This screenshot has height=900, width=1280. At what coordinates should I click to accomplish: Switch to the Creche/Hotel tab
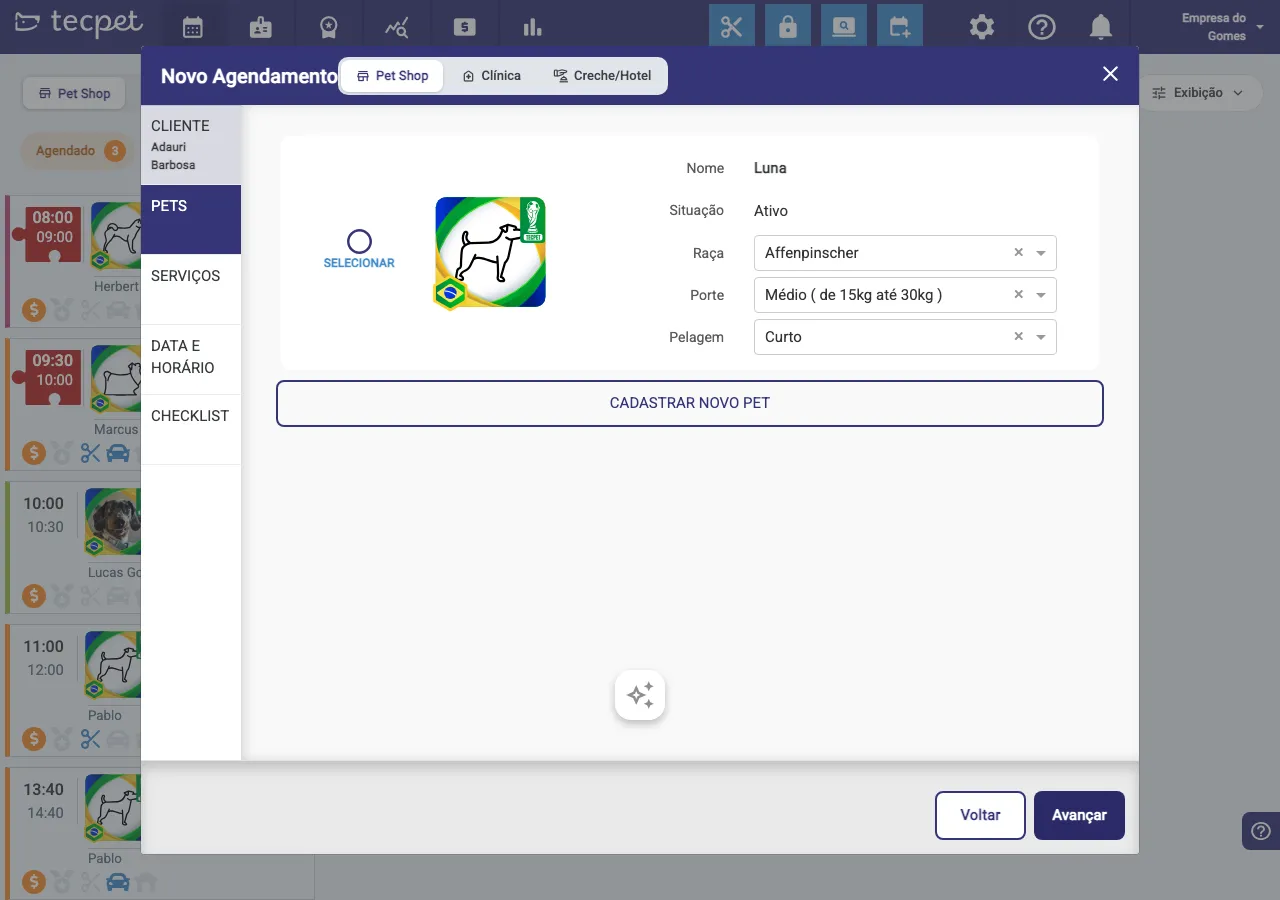pyautogui.click(x=602, y=75)
